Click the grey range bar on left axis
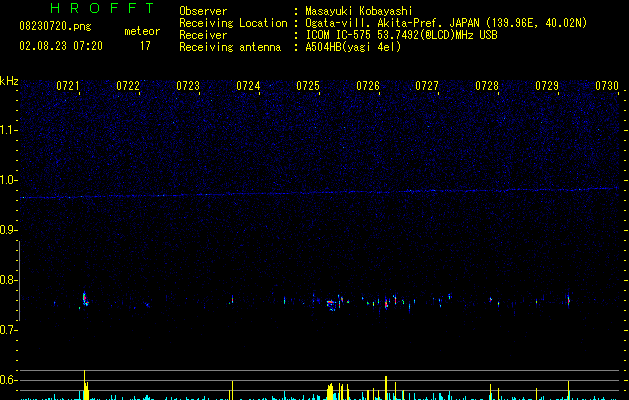This screenshot has height=400, width=629. [x=19, y=280]
